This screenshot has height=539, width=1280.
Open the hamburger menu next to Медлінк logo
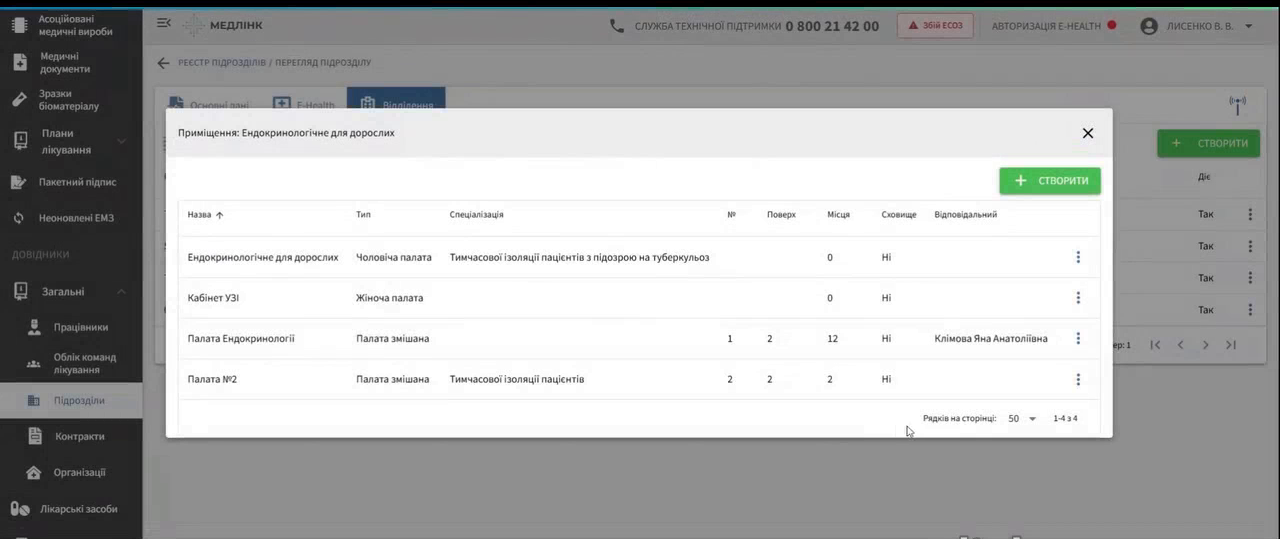[164, 23]
